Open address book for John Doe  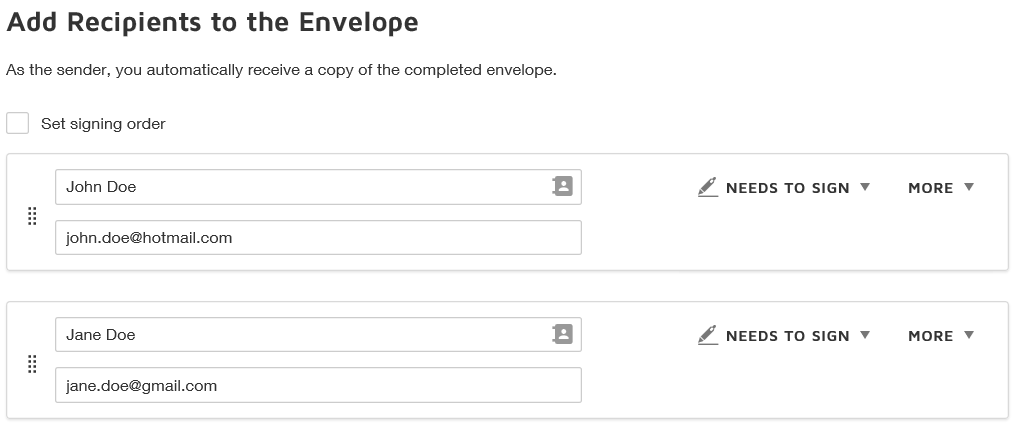[x=562, y=186]
